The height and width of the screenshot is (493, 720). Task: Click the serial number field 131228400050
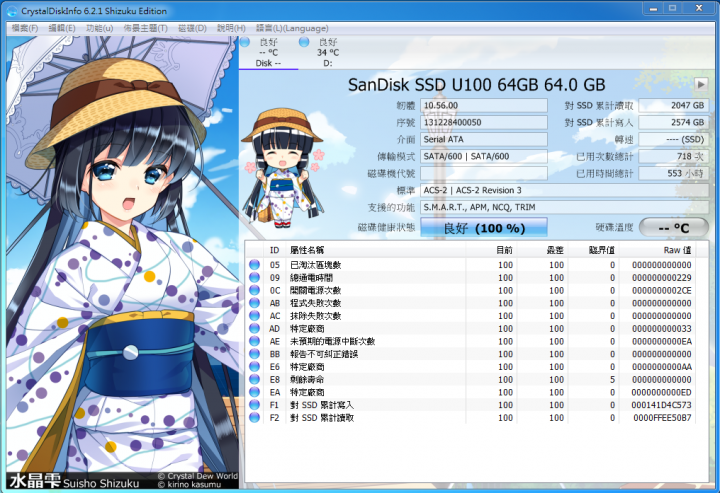(484, 123)
